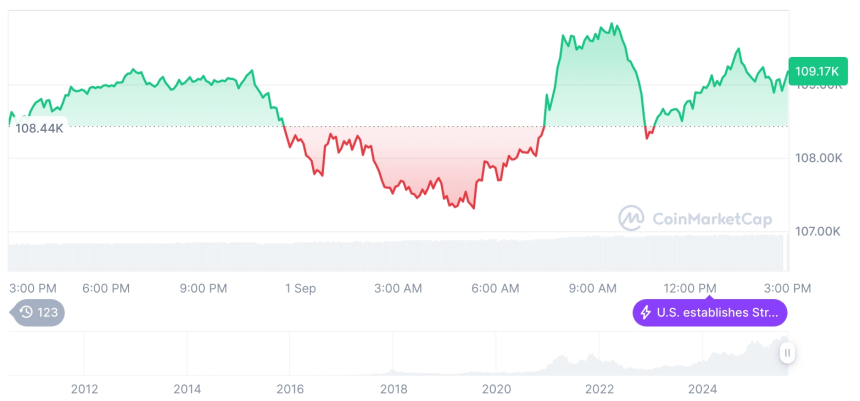This screenshot has width=860, height=401.
Task: Click the 108.44K opening price label
Action: pyautogui.click(x=40, y=128)
